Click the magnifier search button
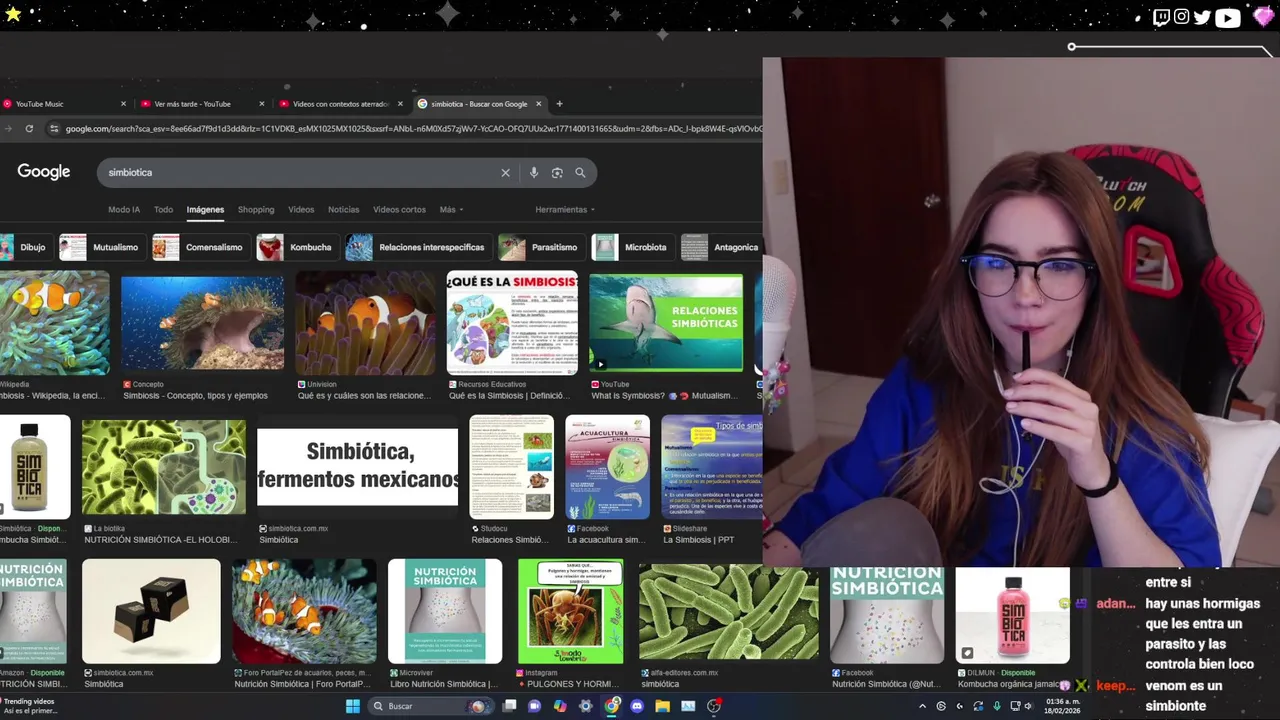The width and height of the screenshot is (1280, 720). pyautogui.click(x=580, y=173)
